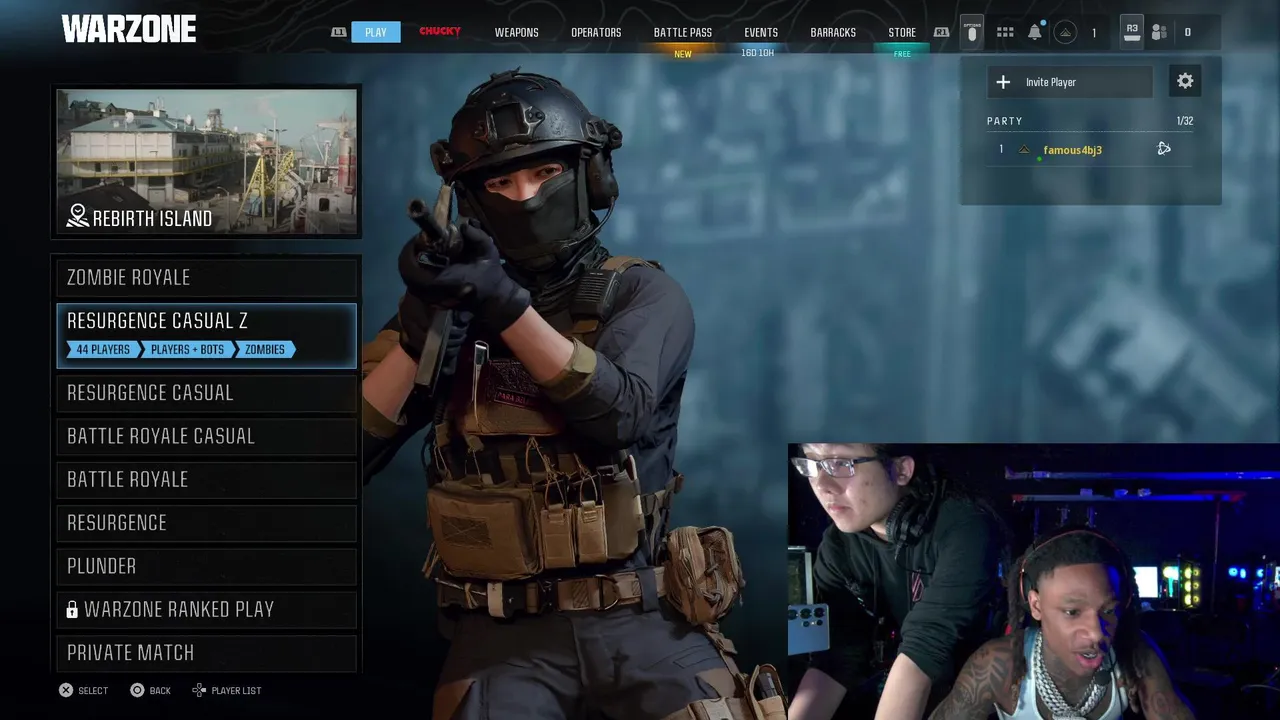Open the friends social icon

click(x=1159, y=32)
